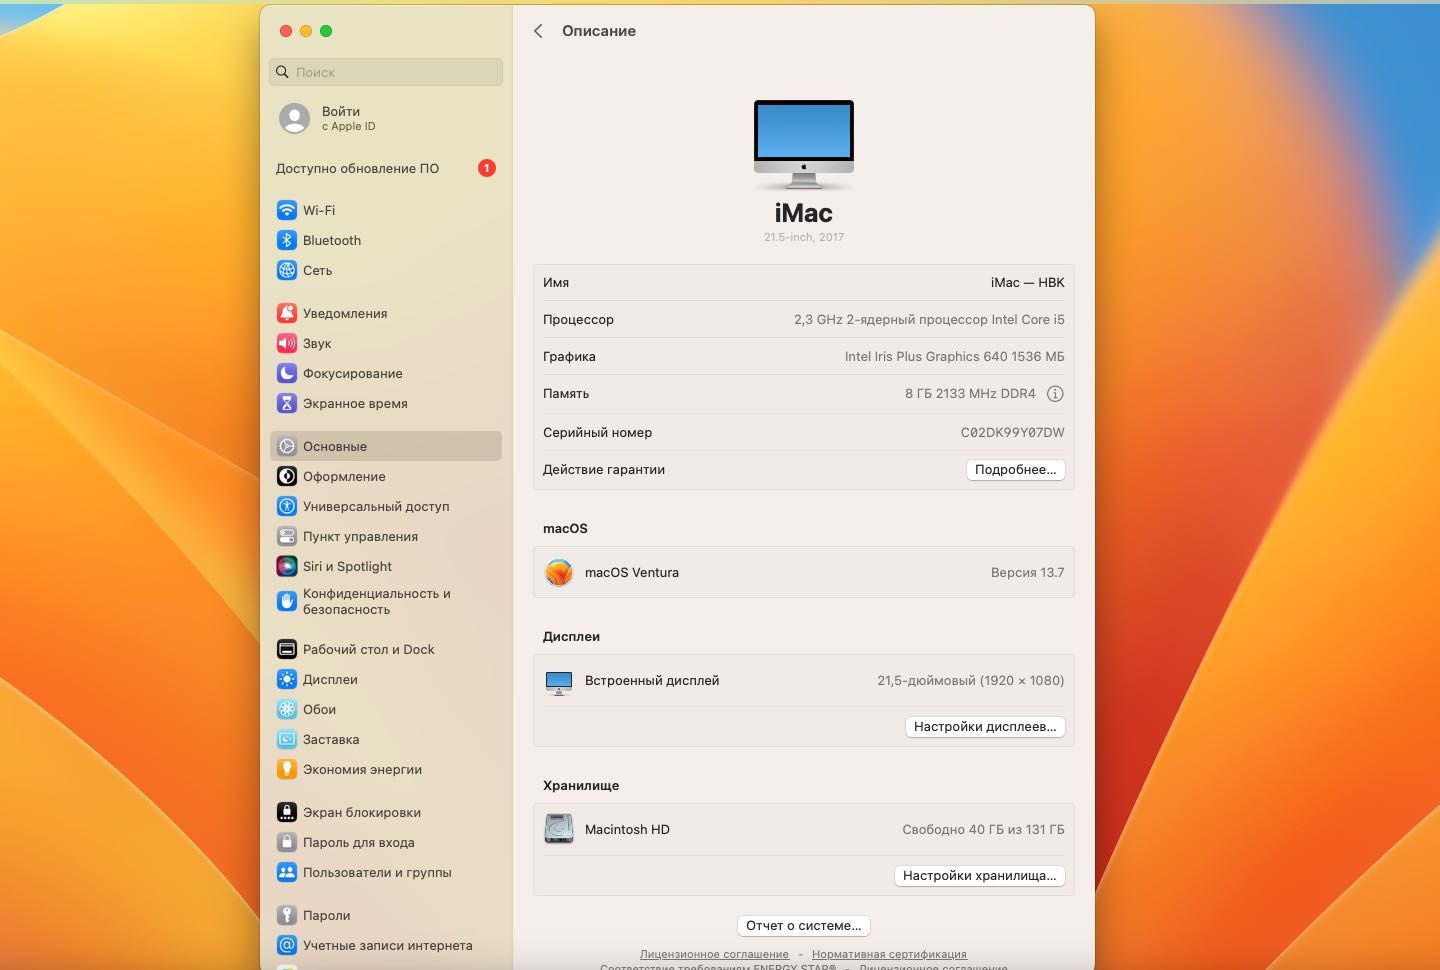Click the 21,5-дюймовый (1920 × 1080) text
Viewport: 1440px width, 970px height.
click(970, 681)
